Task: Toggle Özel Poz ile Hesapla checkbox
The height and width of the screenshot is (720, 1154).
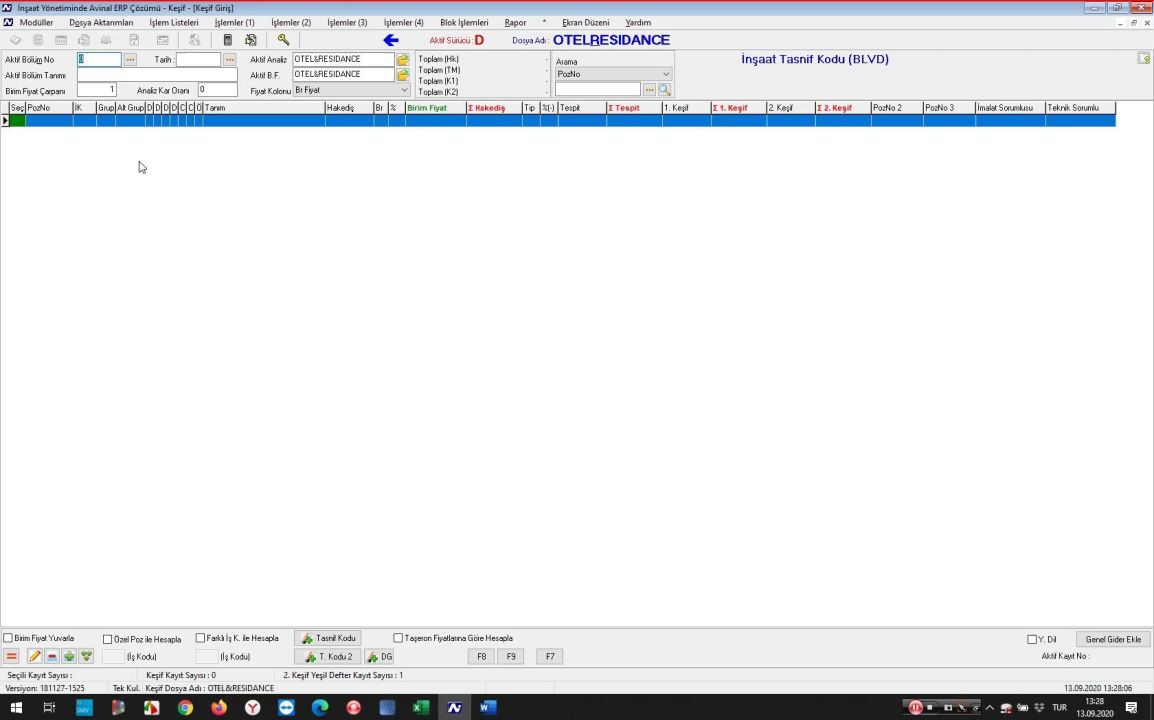Action: (x=108, y=639)
